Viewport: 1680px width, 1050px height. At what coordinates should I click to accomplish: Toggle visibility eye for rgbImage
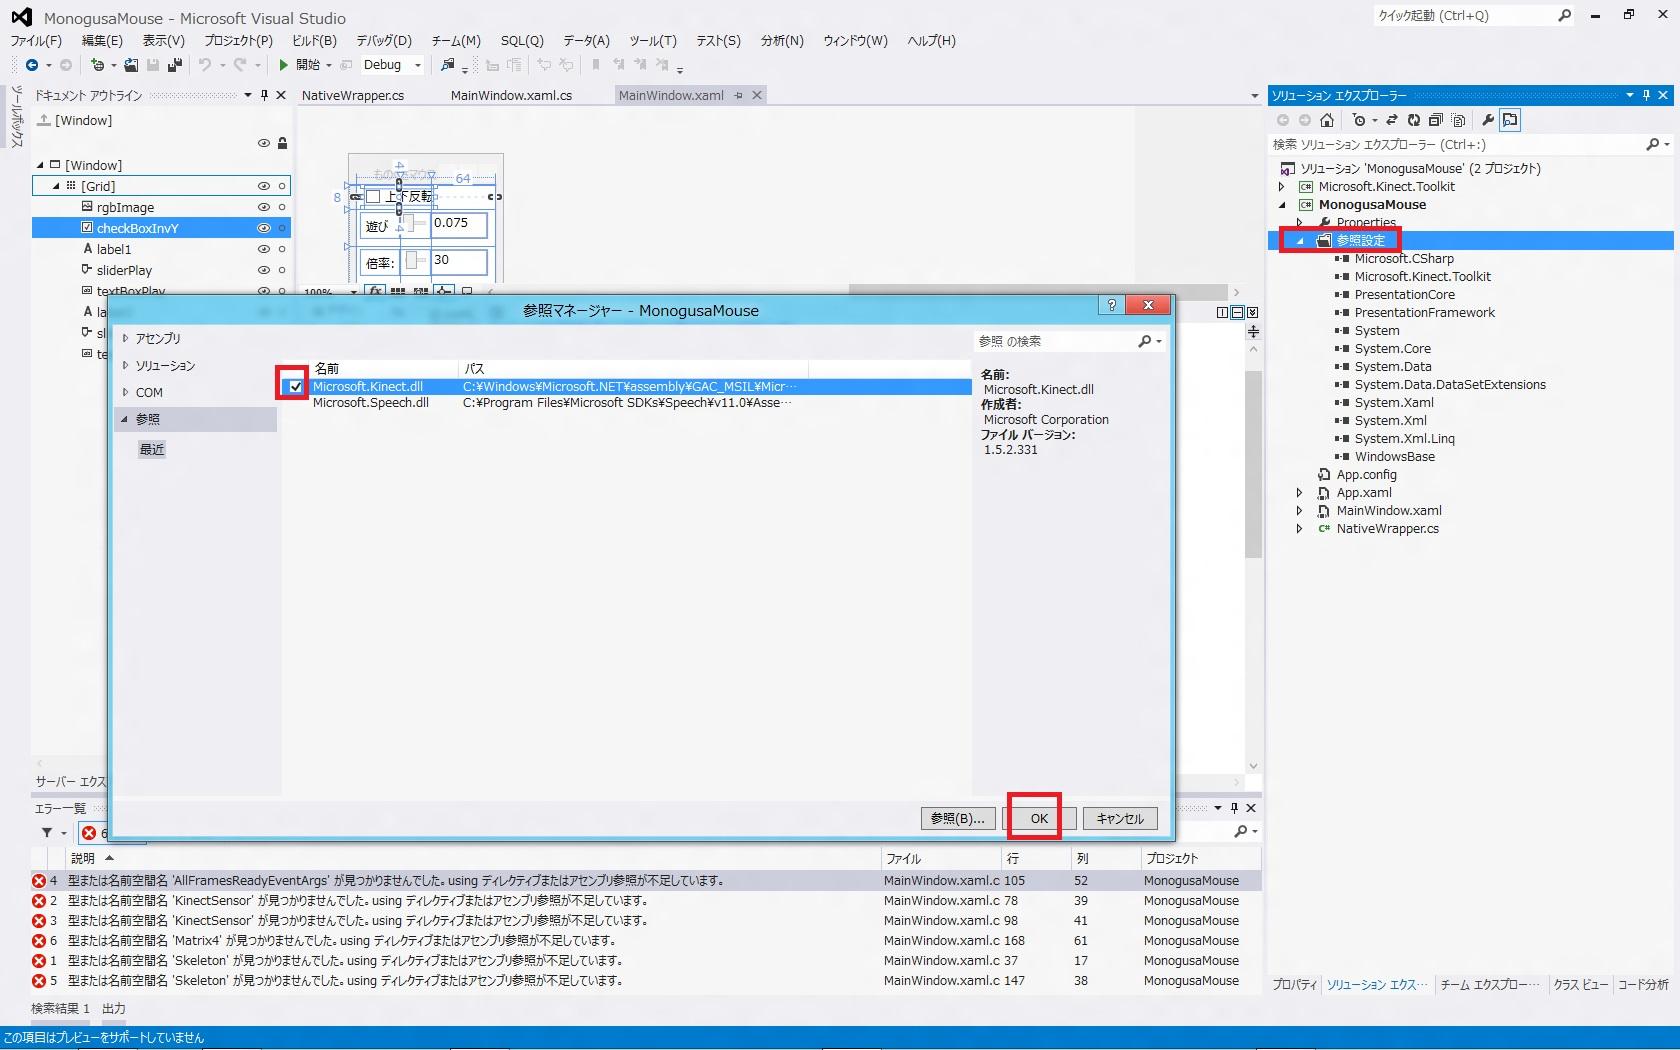pos(264,207)
